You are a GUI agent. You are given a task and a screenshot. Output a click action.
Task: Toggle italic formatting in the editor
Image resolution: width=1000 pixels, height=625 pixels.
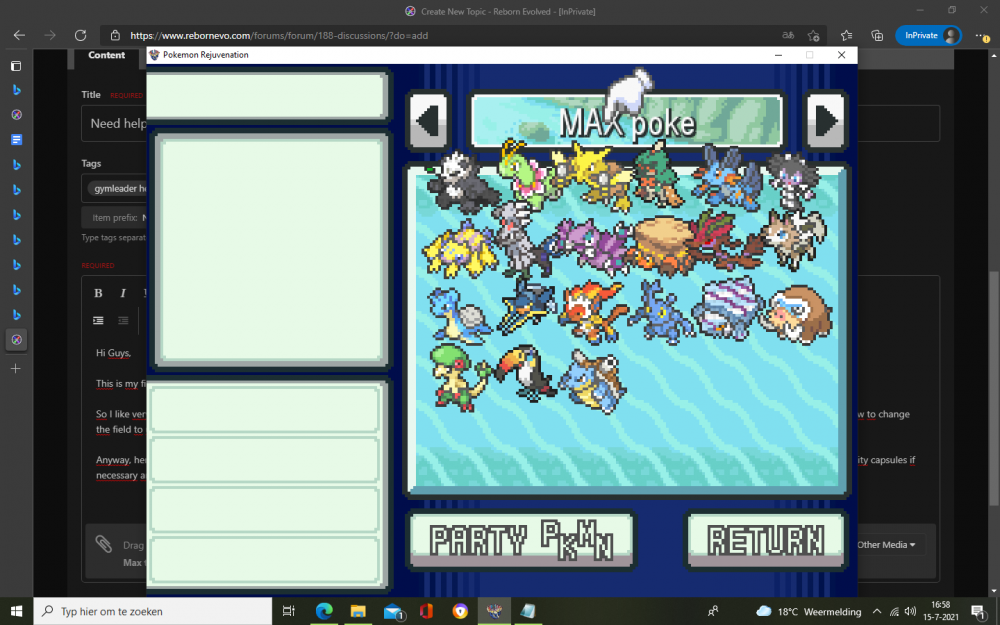click(x=122, y=293)
